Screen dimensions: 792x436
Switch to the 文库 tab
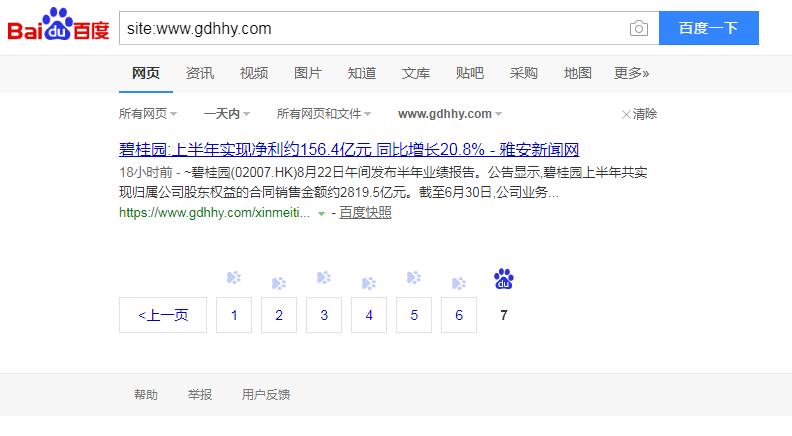click(416, 73)
